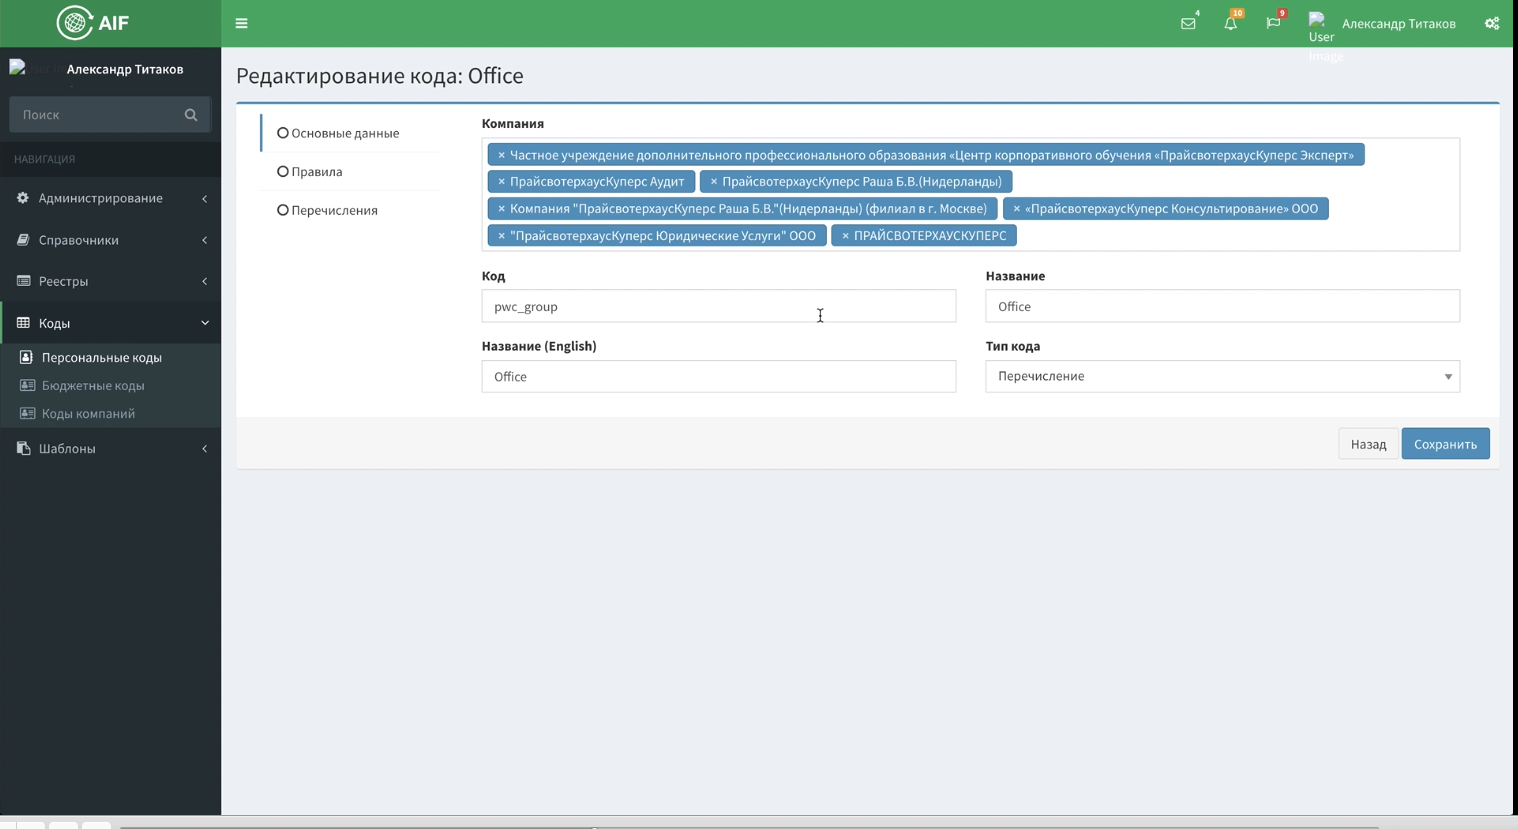Click the Коды table icon

tap(23, 323)
